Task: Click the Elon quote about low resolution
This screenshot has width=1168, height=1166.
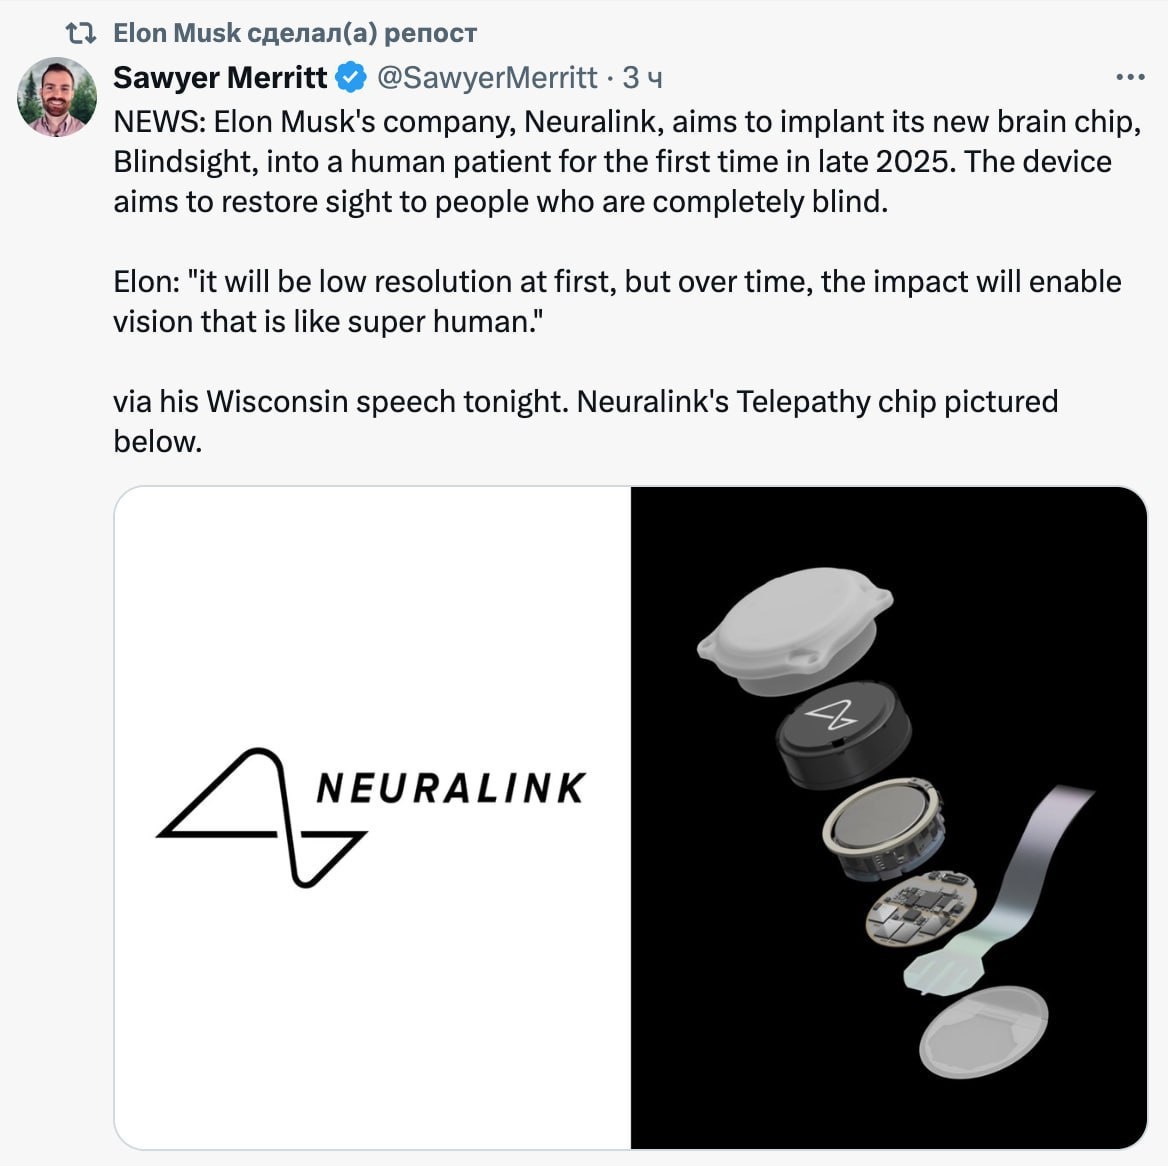Action: (x=617, y=302)
